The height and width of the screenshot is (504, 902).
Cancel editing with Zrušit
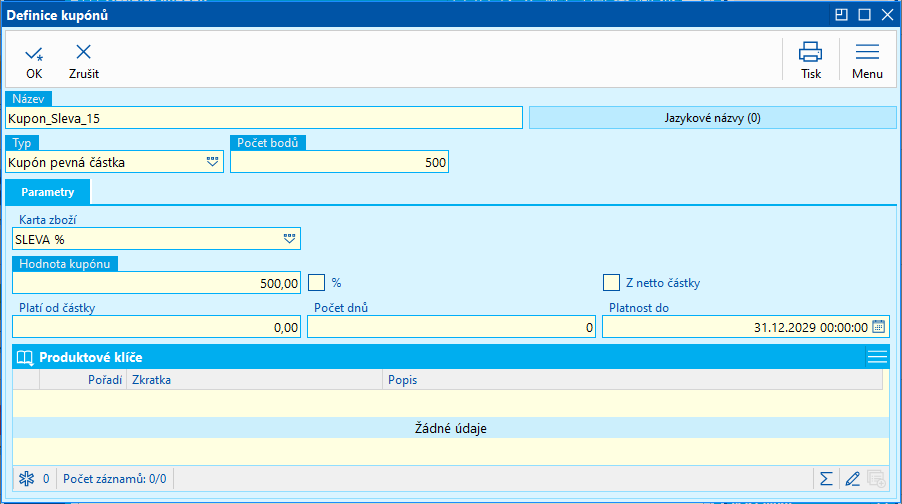pyautogui.click(x=83, y=62)
